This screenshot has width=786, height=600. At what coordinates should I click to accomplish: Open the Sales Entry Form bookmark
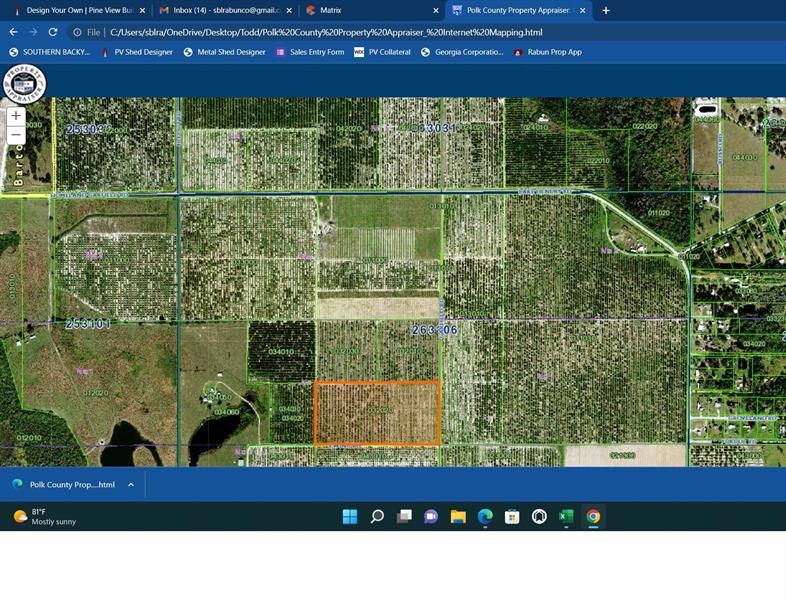pyautogui.click(x=310, y=52)
